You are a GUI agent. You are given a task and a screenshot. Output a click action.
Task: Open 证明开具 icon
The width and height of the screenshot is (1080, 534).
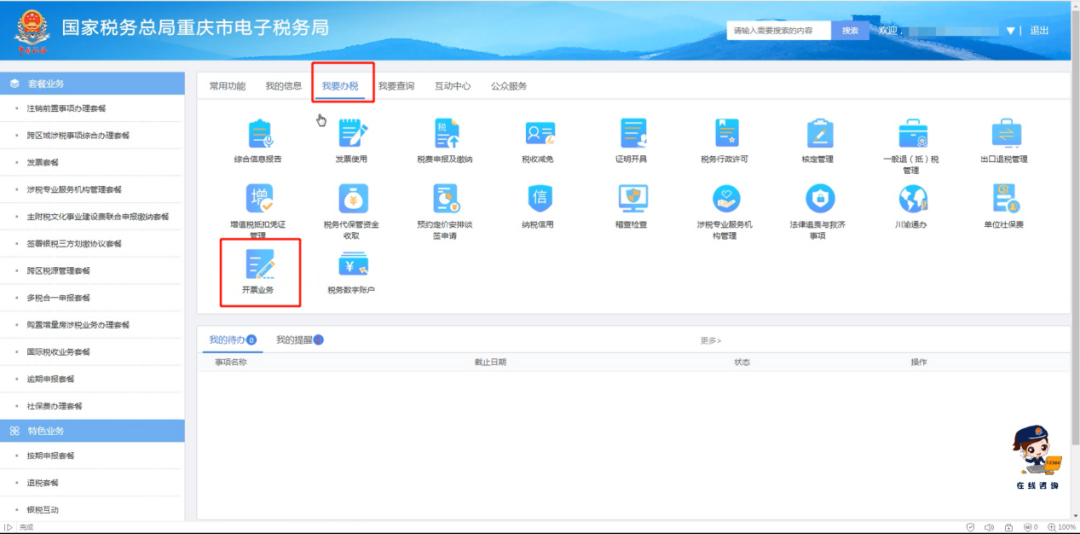pos(632,133)
